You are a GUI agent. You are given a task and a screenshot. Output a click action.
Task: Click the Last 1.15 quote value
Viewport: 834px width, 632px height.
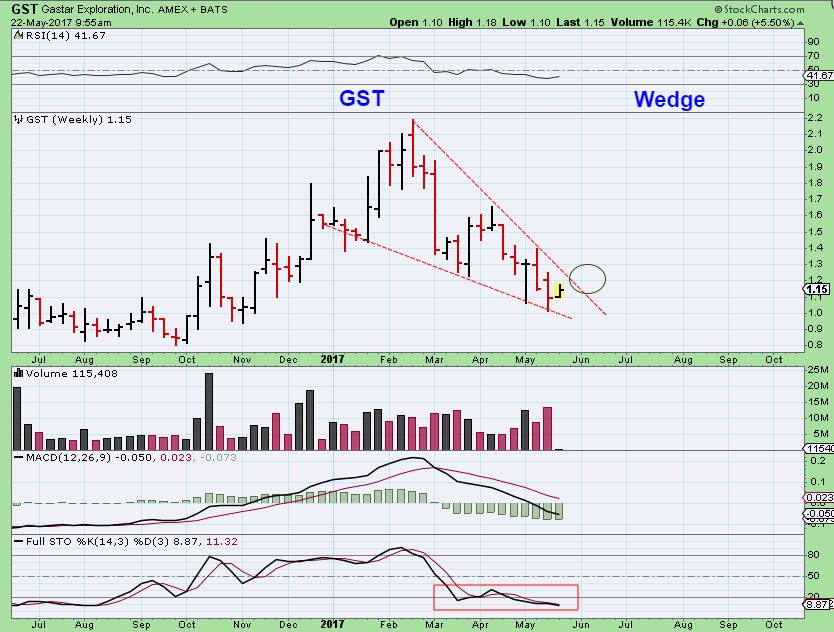tap(580, 22)
